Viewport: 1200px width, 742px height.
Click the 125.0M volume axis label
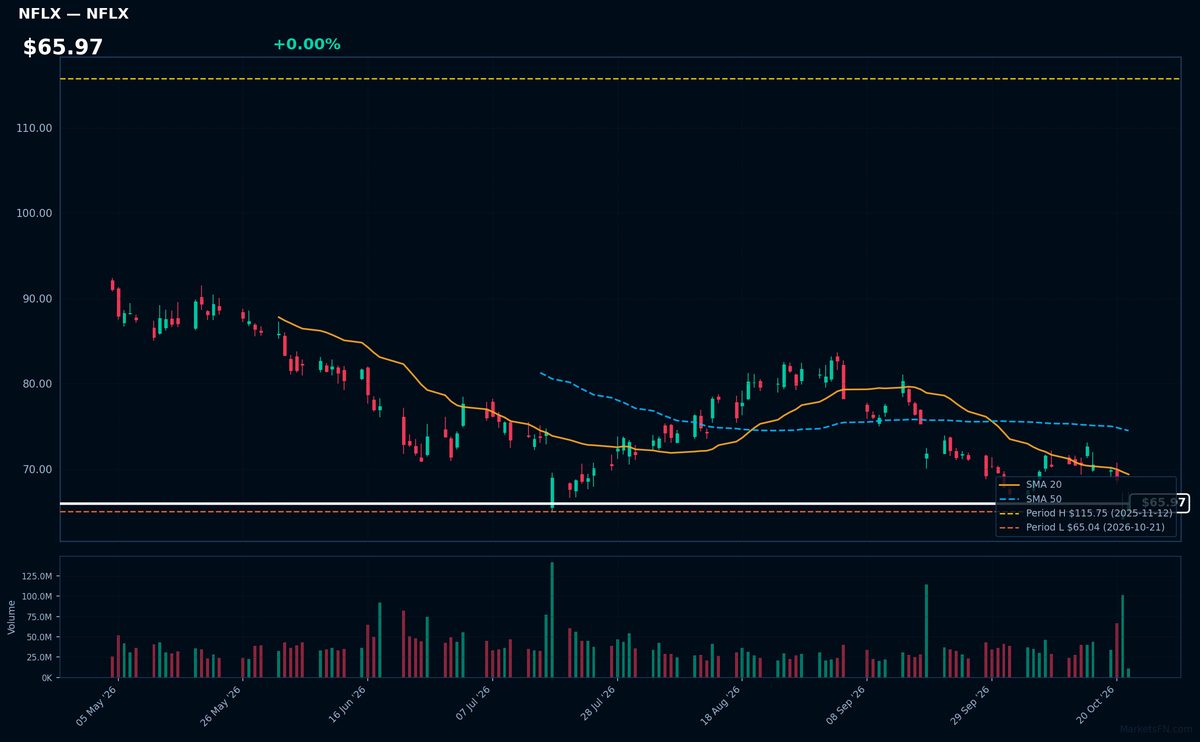click(x=38, y=576)
